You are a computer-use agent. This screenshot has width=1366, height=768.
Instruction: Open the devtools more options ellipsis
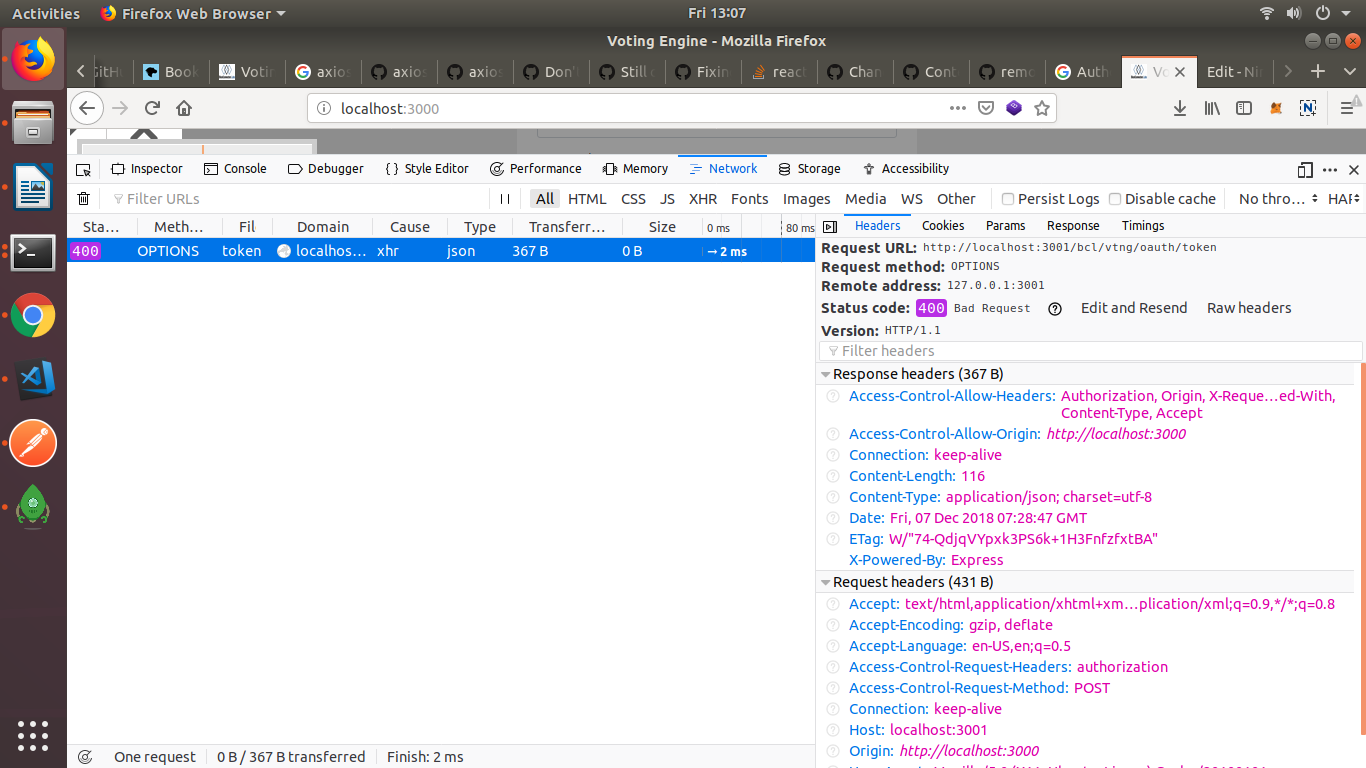click(1330, 169)
